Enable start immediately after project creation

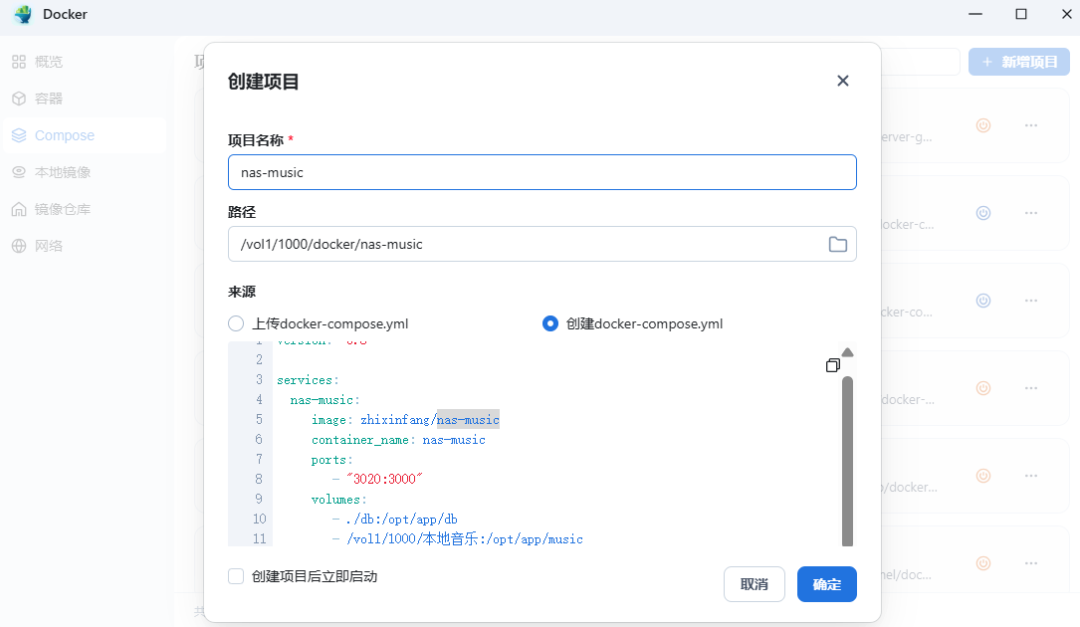(236, 577)
